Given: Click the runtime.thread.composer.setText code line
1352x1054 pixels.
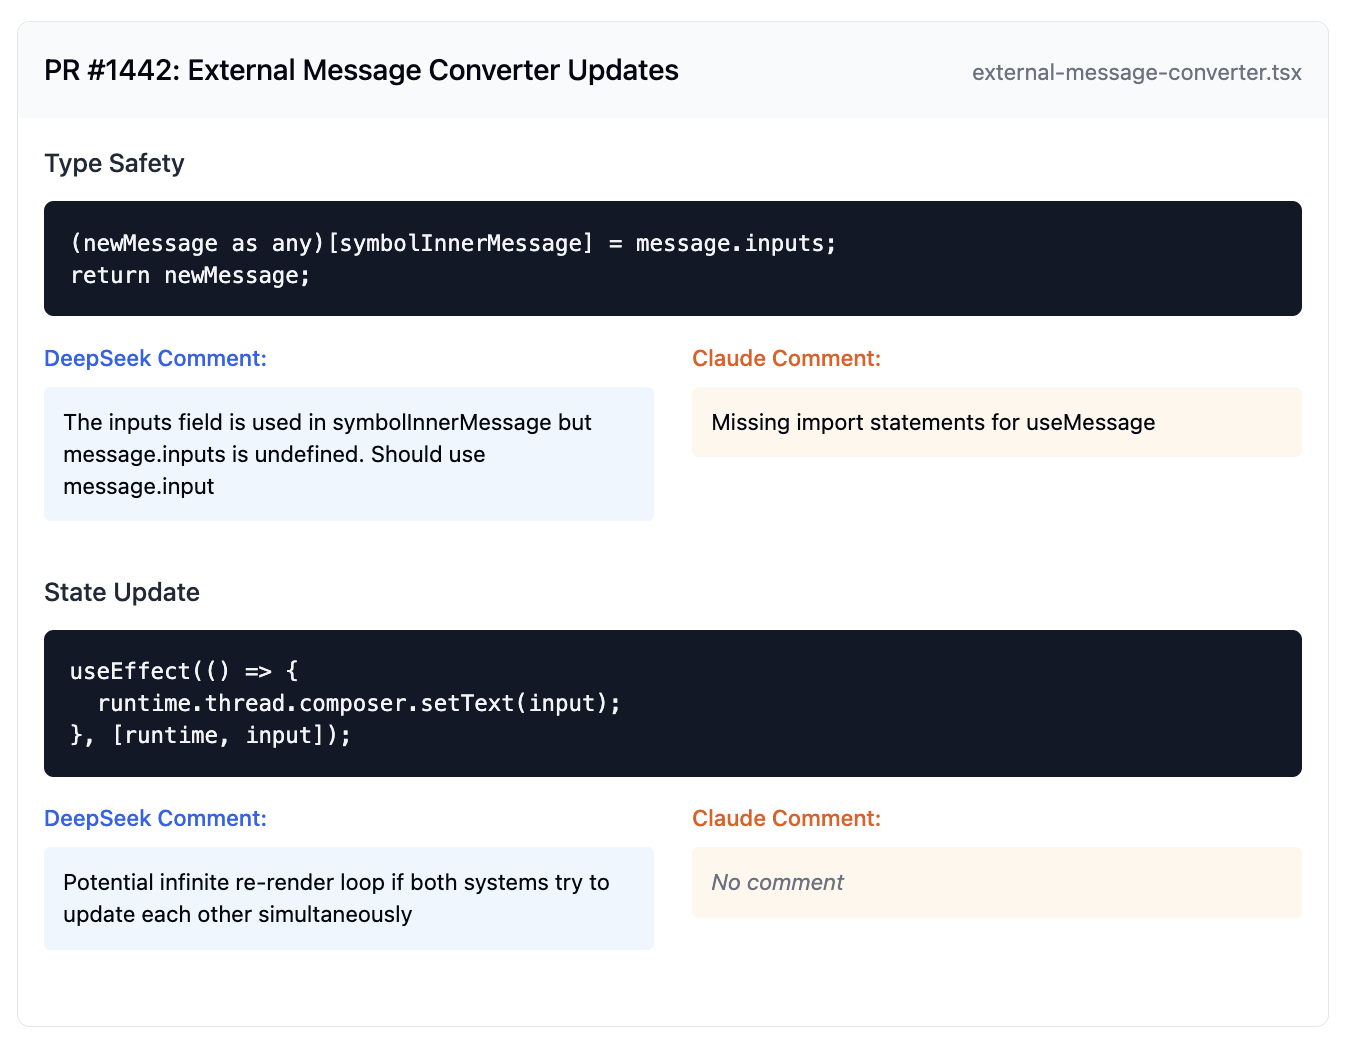Looking at the screenshot, I should click(359, 703).
